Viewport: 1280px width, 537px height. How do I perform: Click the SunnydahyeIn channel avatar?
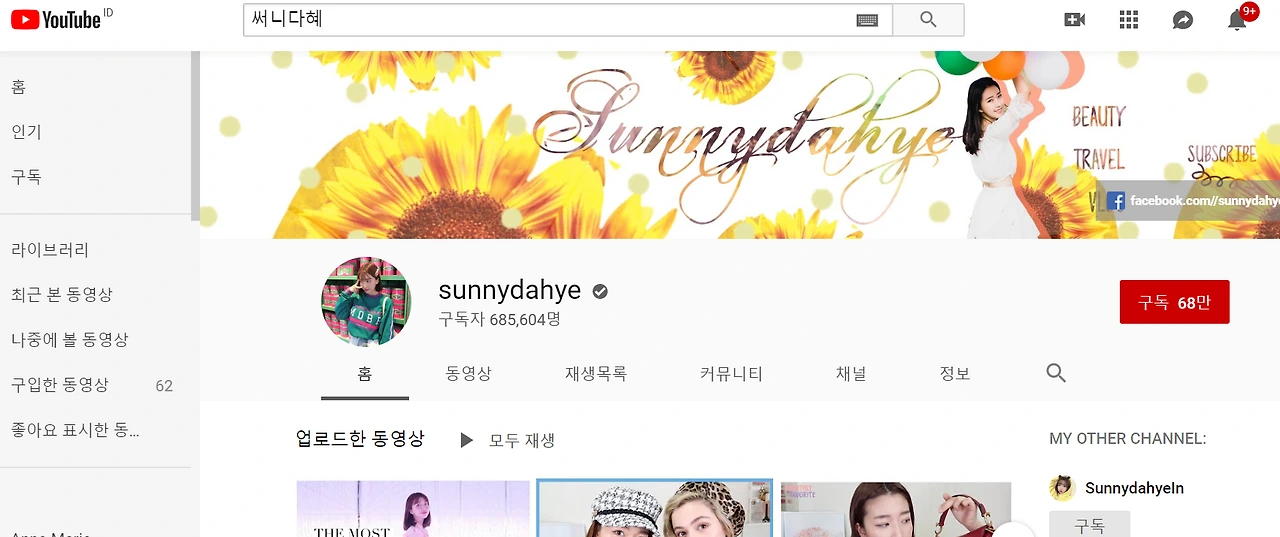point(1062,488)
